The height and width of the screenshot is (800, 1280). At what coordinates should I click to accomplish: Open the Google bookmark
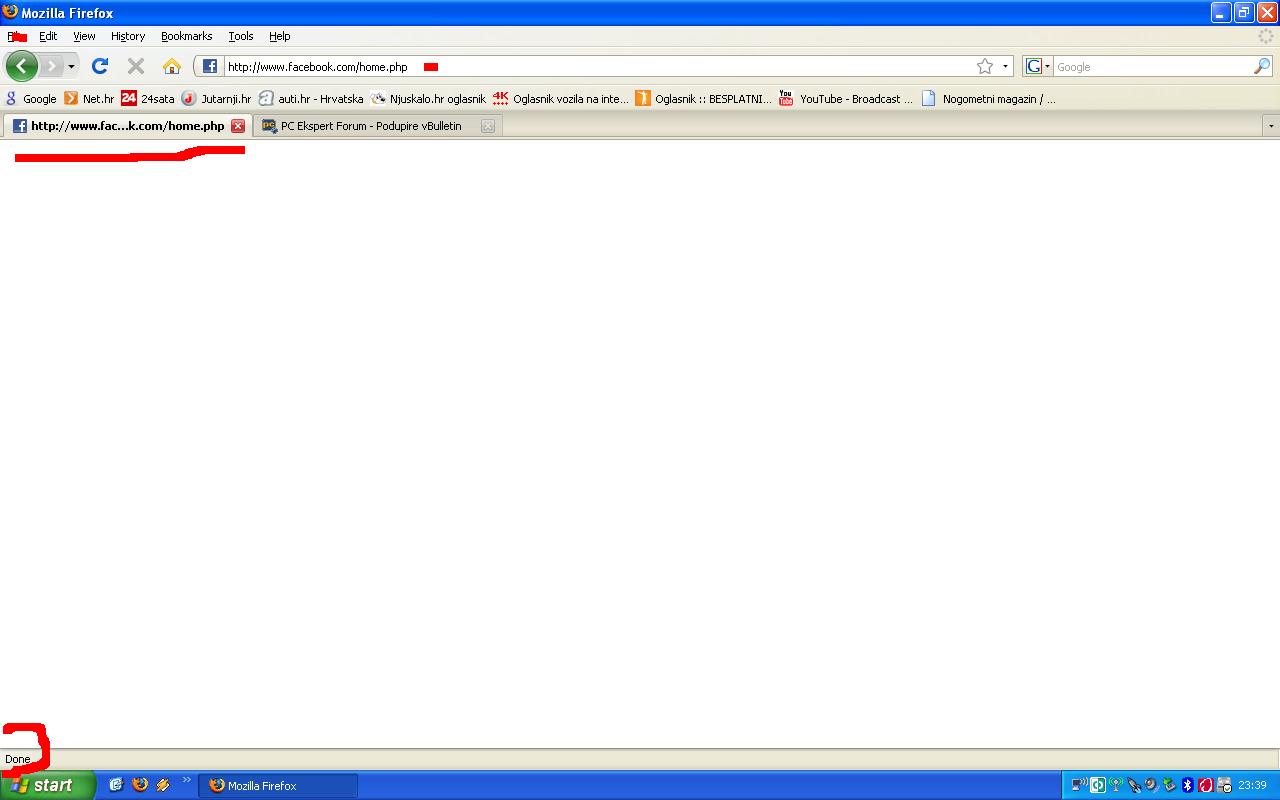[31, 99]
